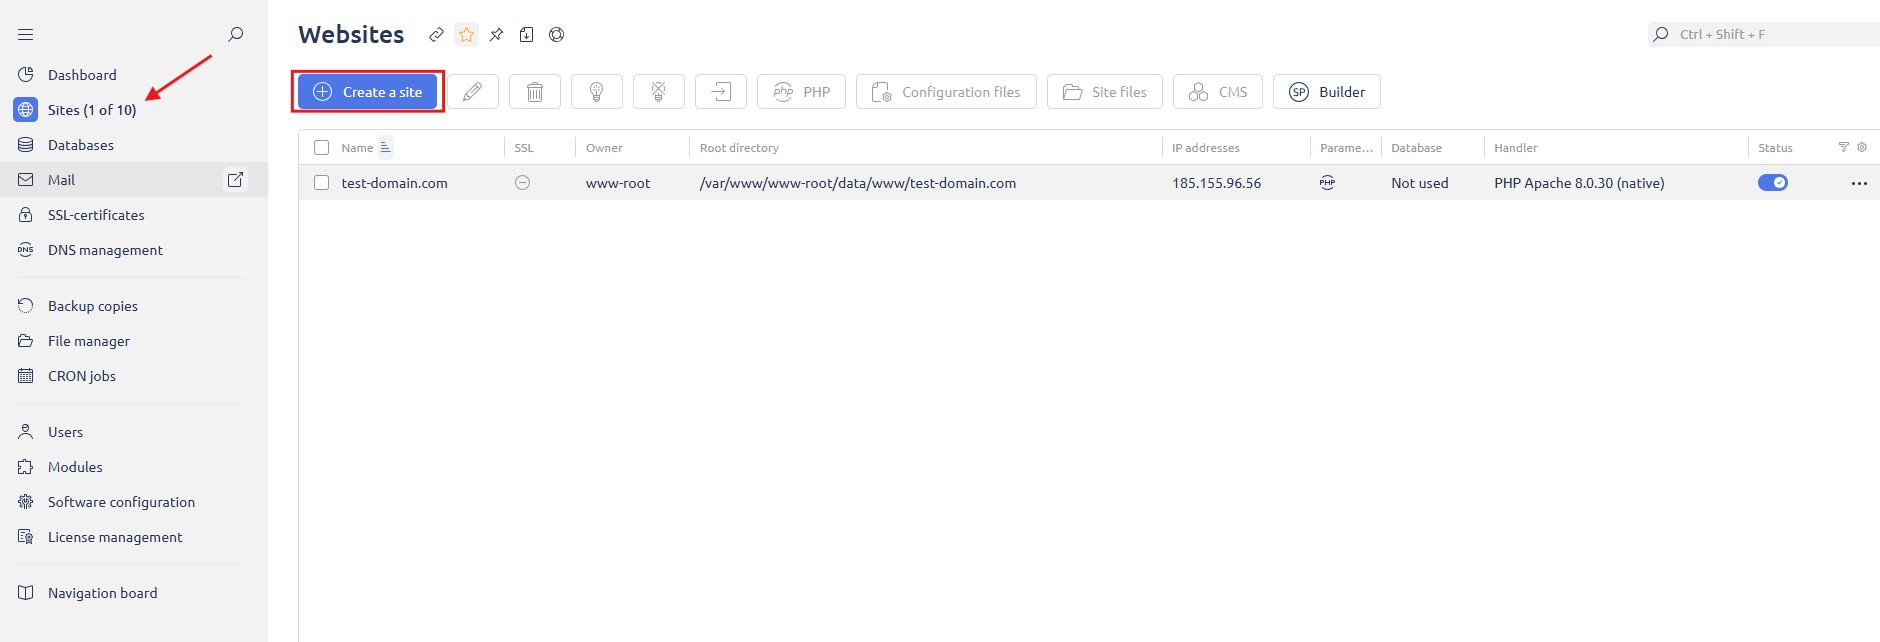Focus the Ctrl + Shift + F search field
The image size is (1880, 642).
click(x=1764, y=34)
